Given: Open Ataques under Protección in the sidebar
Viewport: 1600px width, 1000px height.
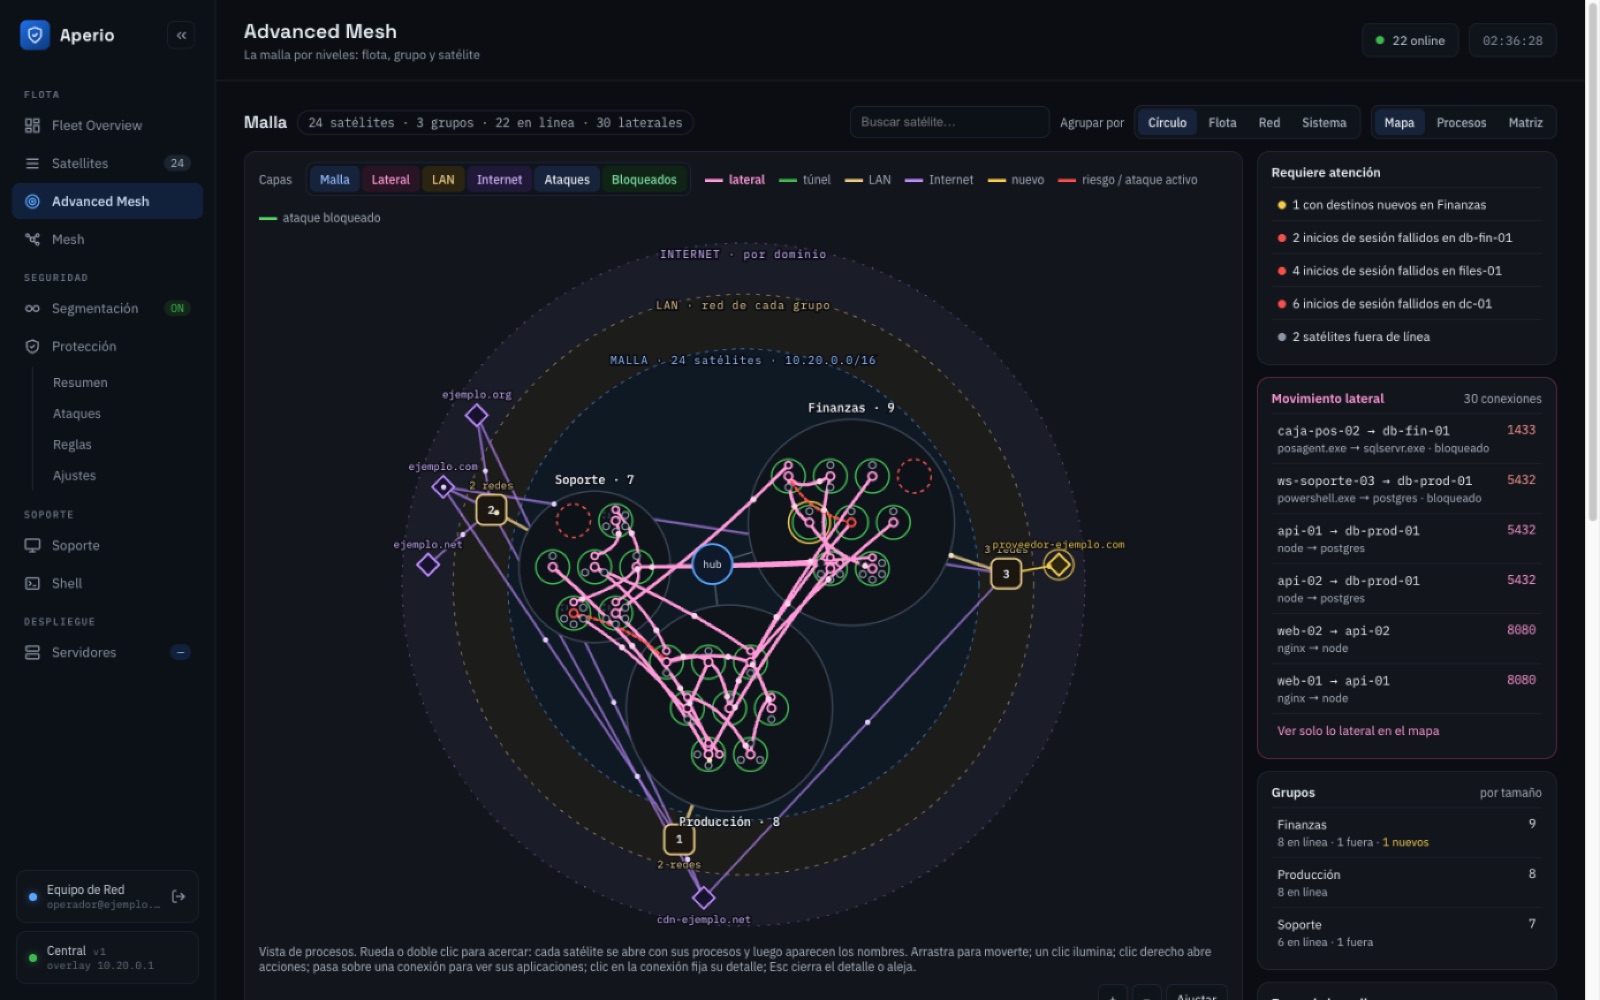Looking at the screenshot, I should [x=77, y=414].
